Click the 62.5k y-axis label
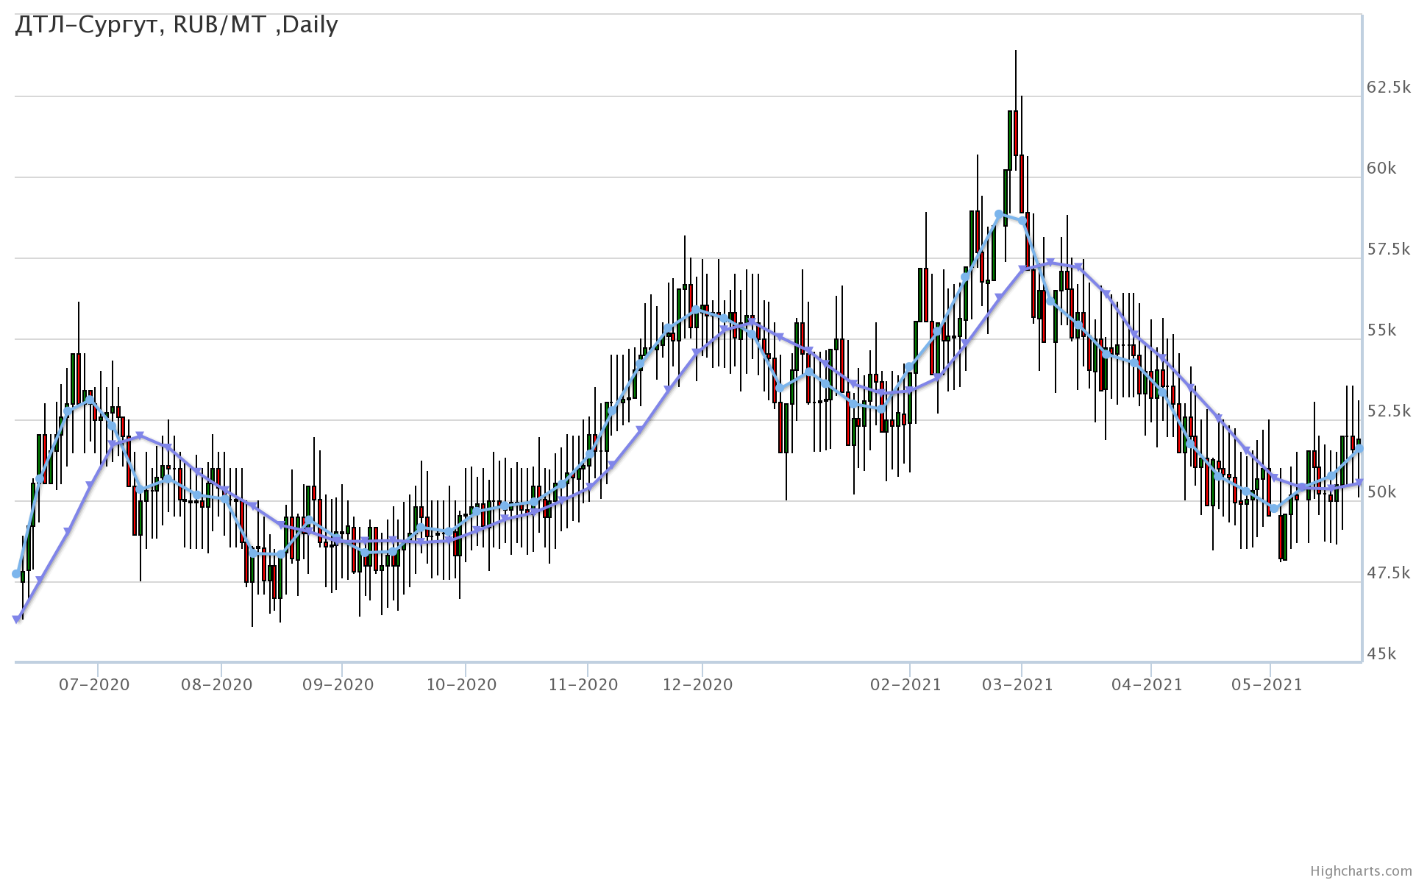Image resolution: width=1427 pixels, height=883 pixels. point(1388,88)
